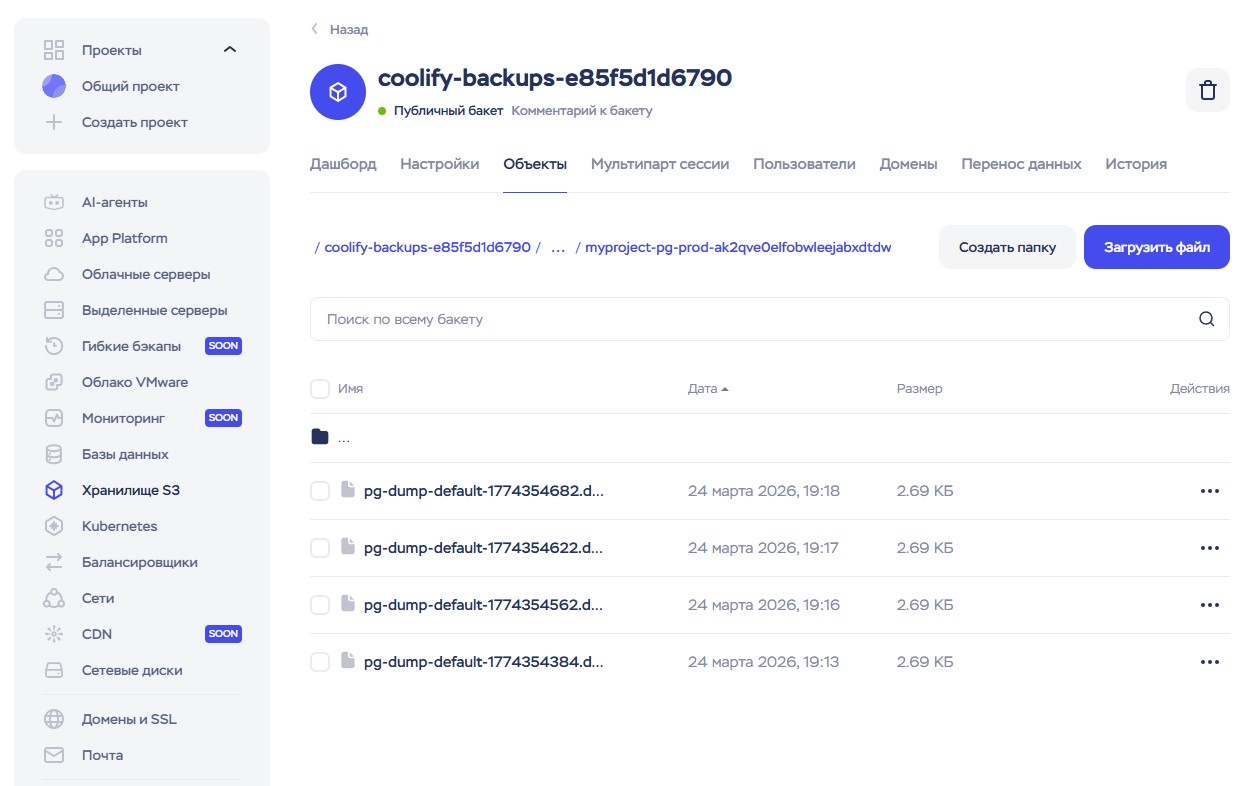
Task: Click Комментарий к бакету link
Action: coord(582,111)
